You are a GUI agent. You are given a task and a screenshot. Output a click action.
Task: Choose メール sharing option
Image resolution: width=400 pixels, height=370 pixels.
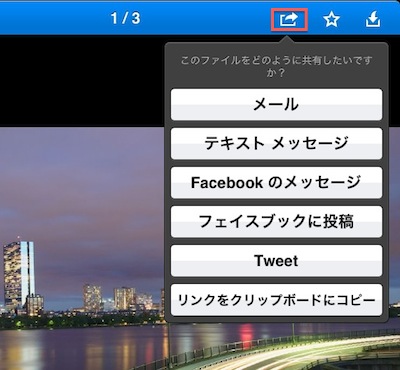[276, 104]
